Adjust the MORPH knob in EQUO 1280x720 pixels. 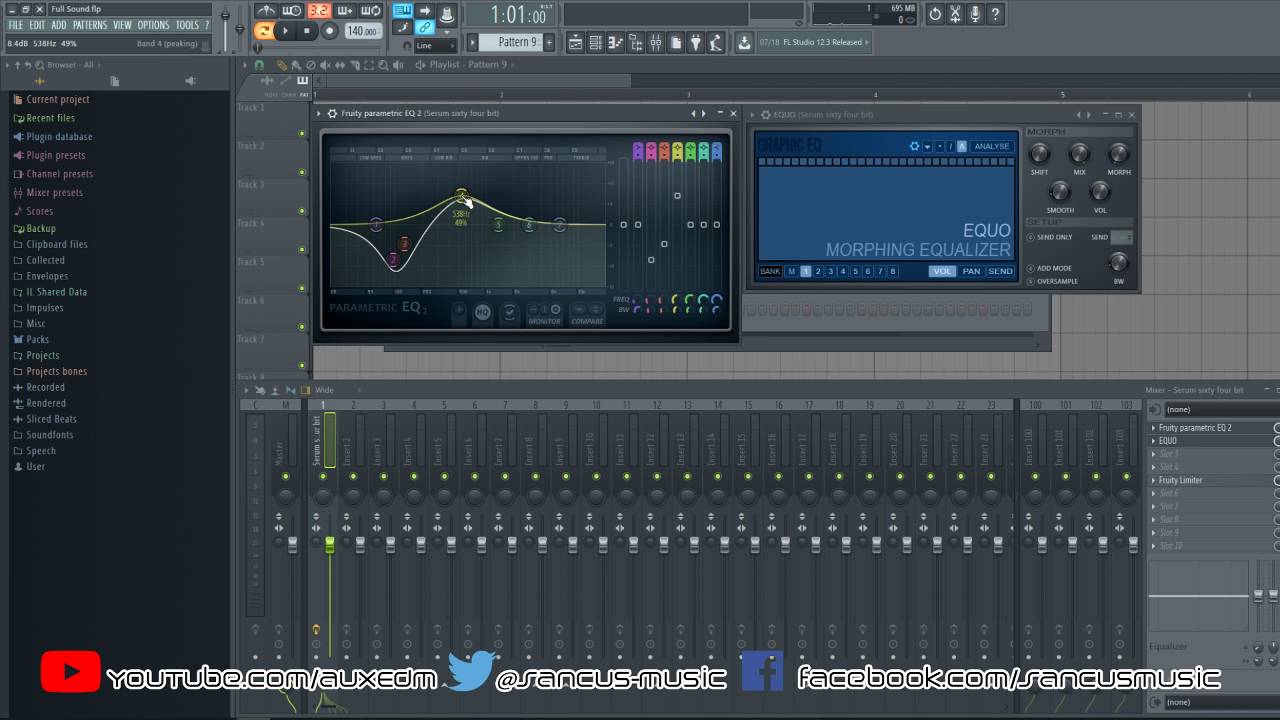pyautogui.click(x=1118, y=154)
